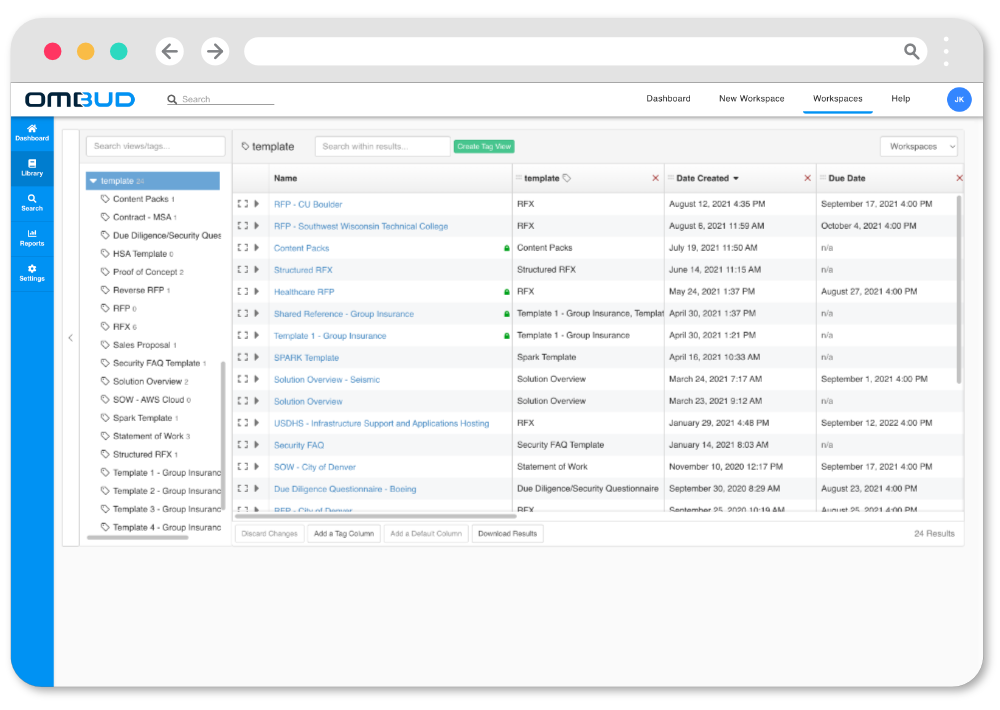Click the Ombud logo
This screenshot has width=1000, height=710.
[x=80, y=100]
